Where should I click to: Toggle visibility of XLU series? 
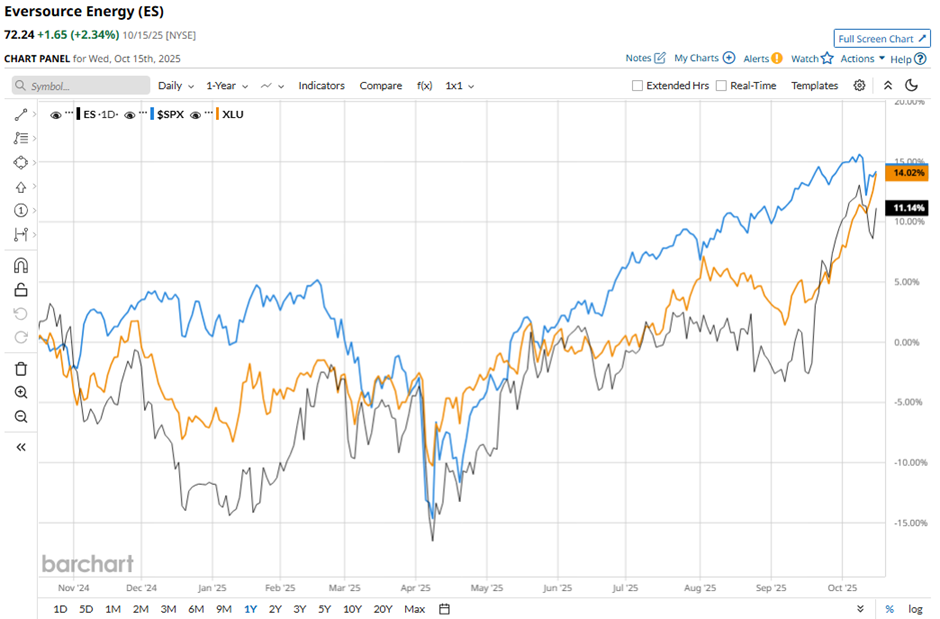click(x=195, y=114)
